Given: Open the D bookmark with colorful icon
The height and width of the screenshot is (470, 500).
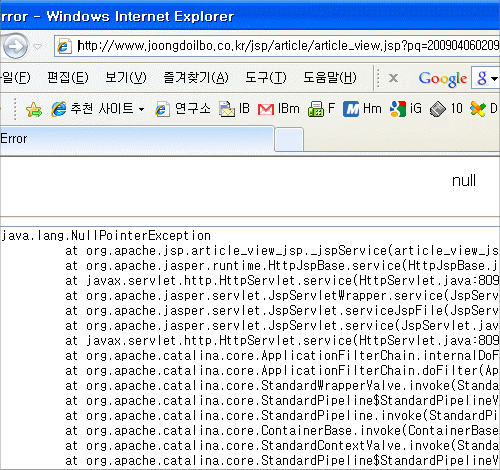Looking at the screenshot, I should 484,109.
